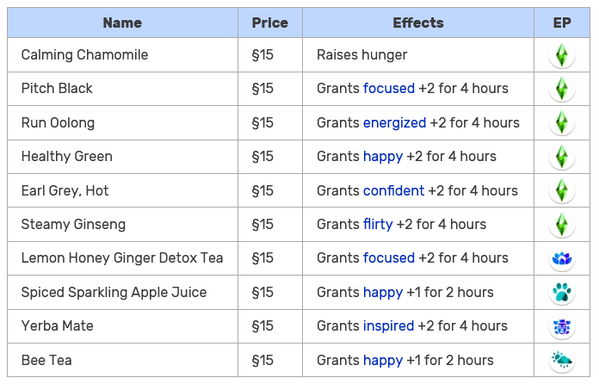Click the blue pack icon in the Yerba Mate row
Image resolution: width=599 pixels, height=385 pixels.
tap(562, 327)
